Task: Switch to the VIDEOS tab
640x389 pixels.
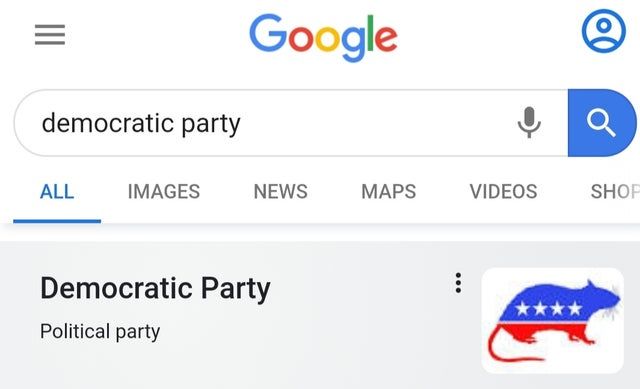Action: 503,191
